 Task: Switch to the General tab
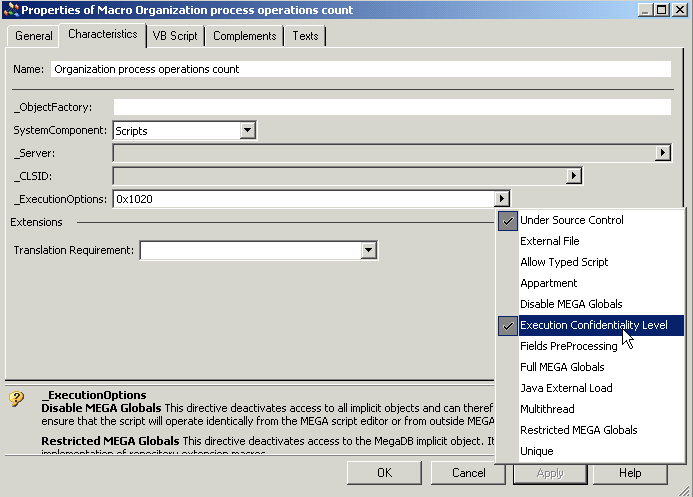[x=33, y=36]
